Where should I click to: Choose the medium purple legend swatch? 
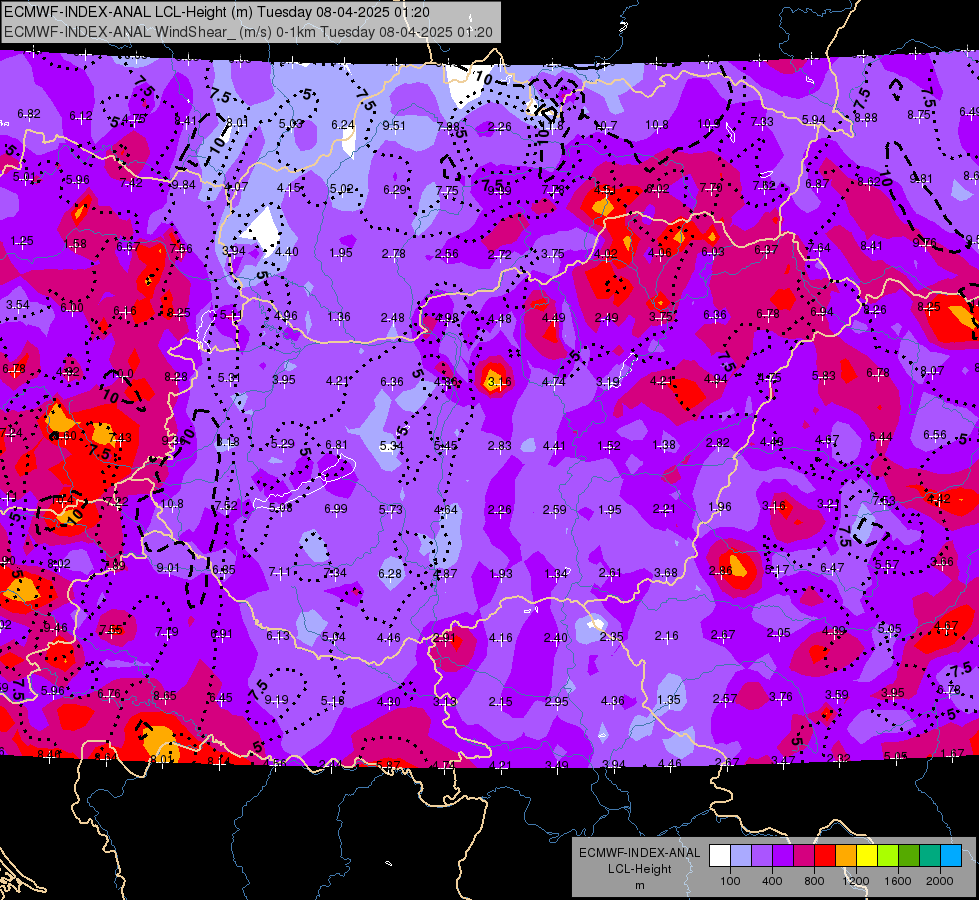[x=762, y=856]
